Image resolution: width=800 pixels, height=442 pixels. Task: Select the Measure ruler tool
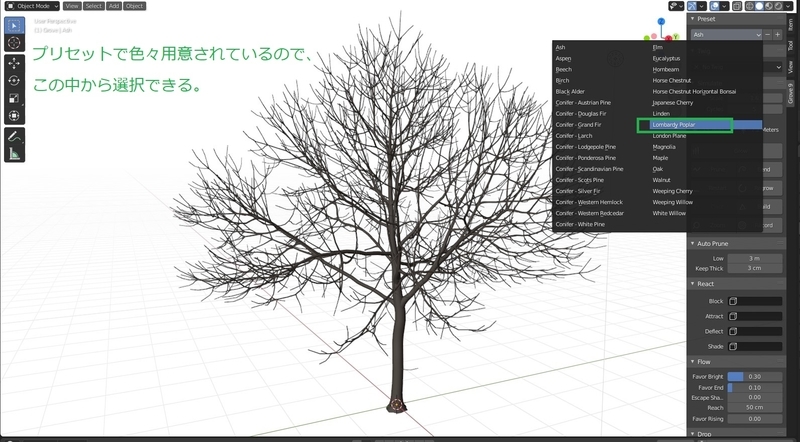click(14, 154)
